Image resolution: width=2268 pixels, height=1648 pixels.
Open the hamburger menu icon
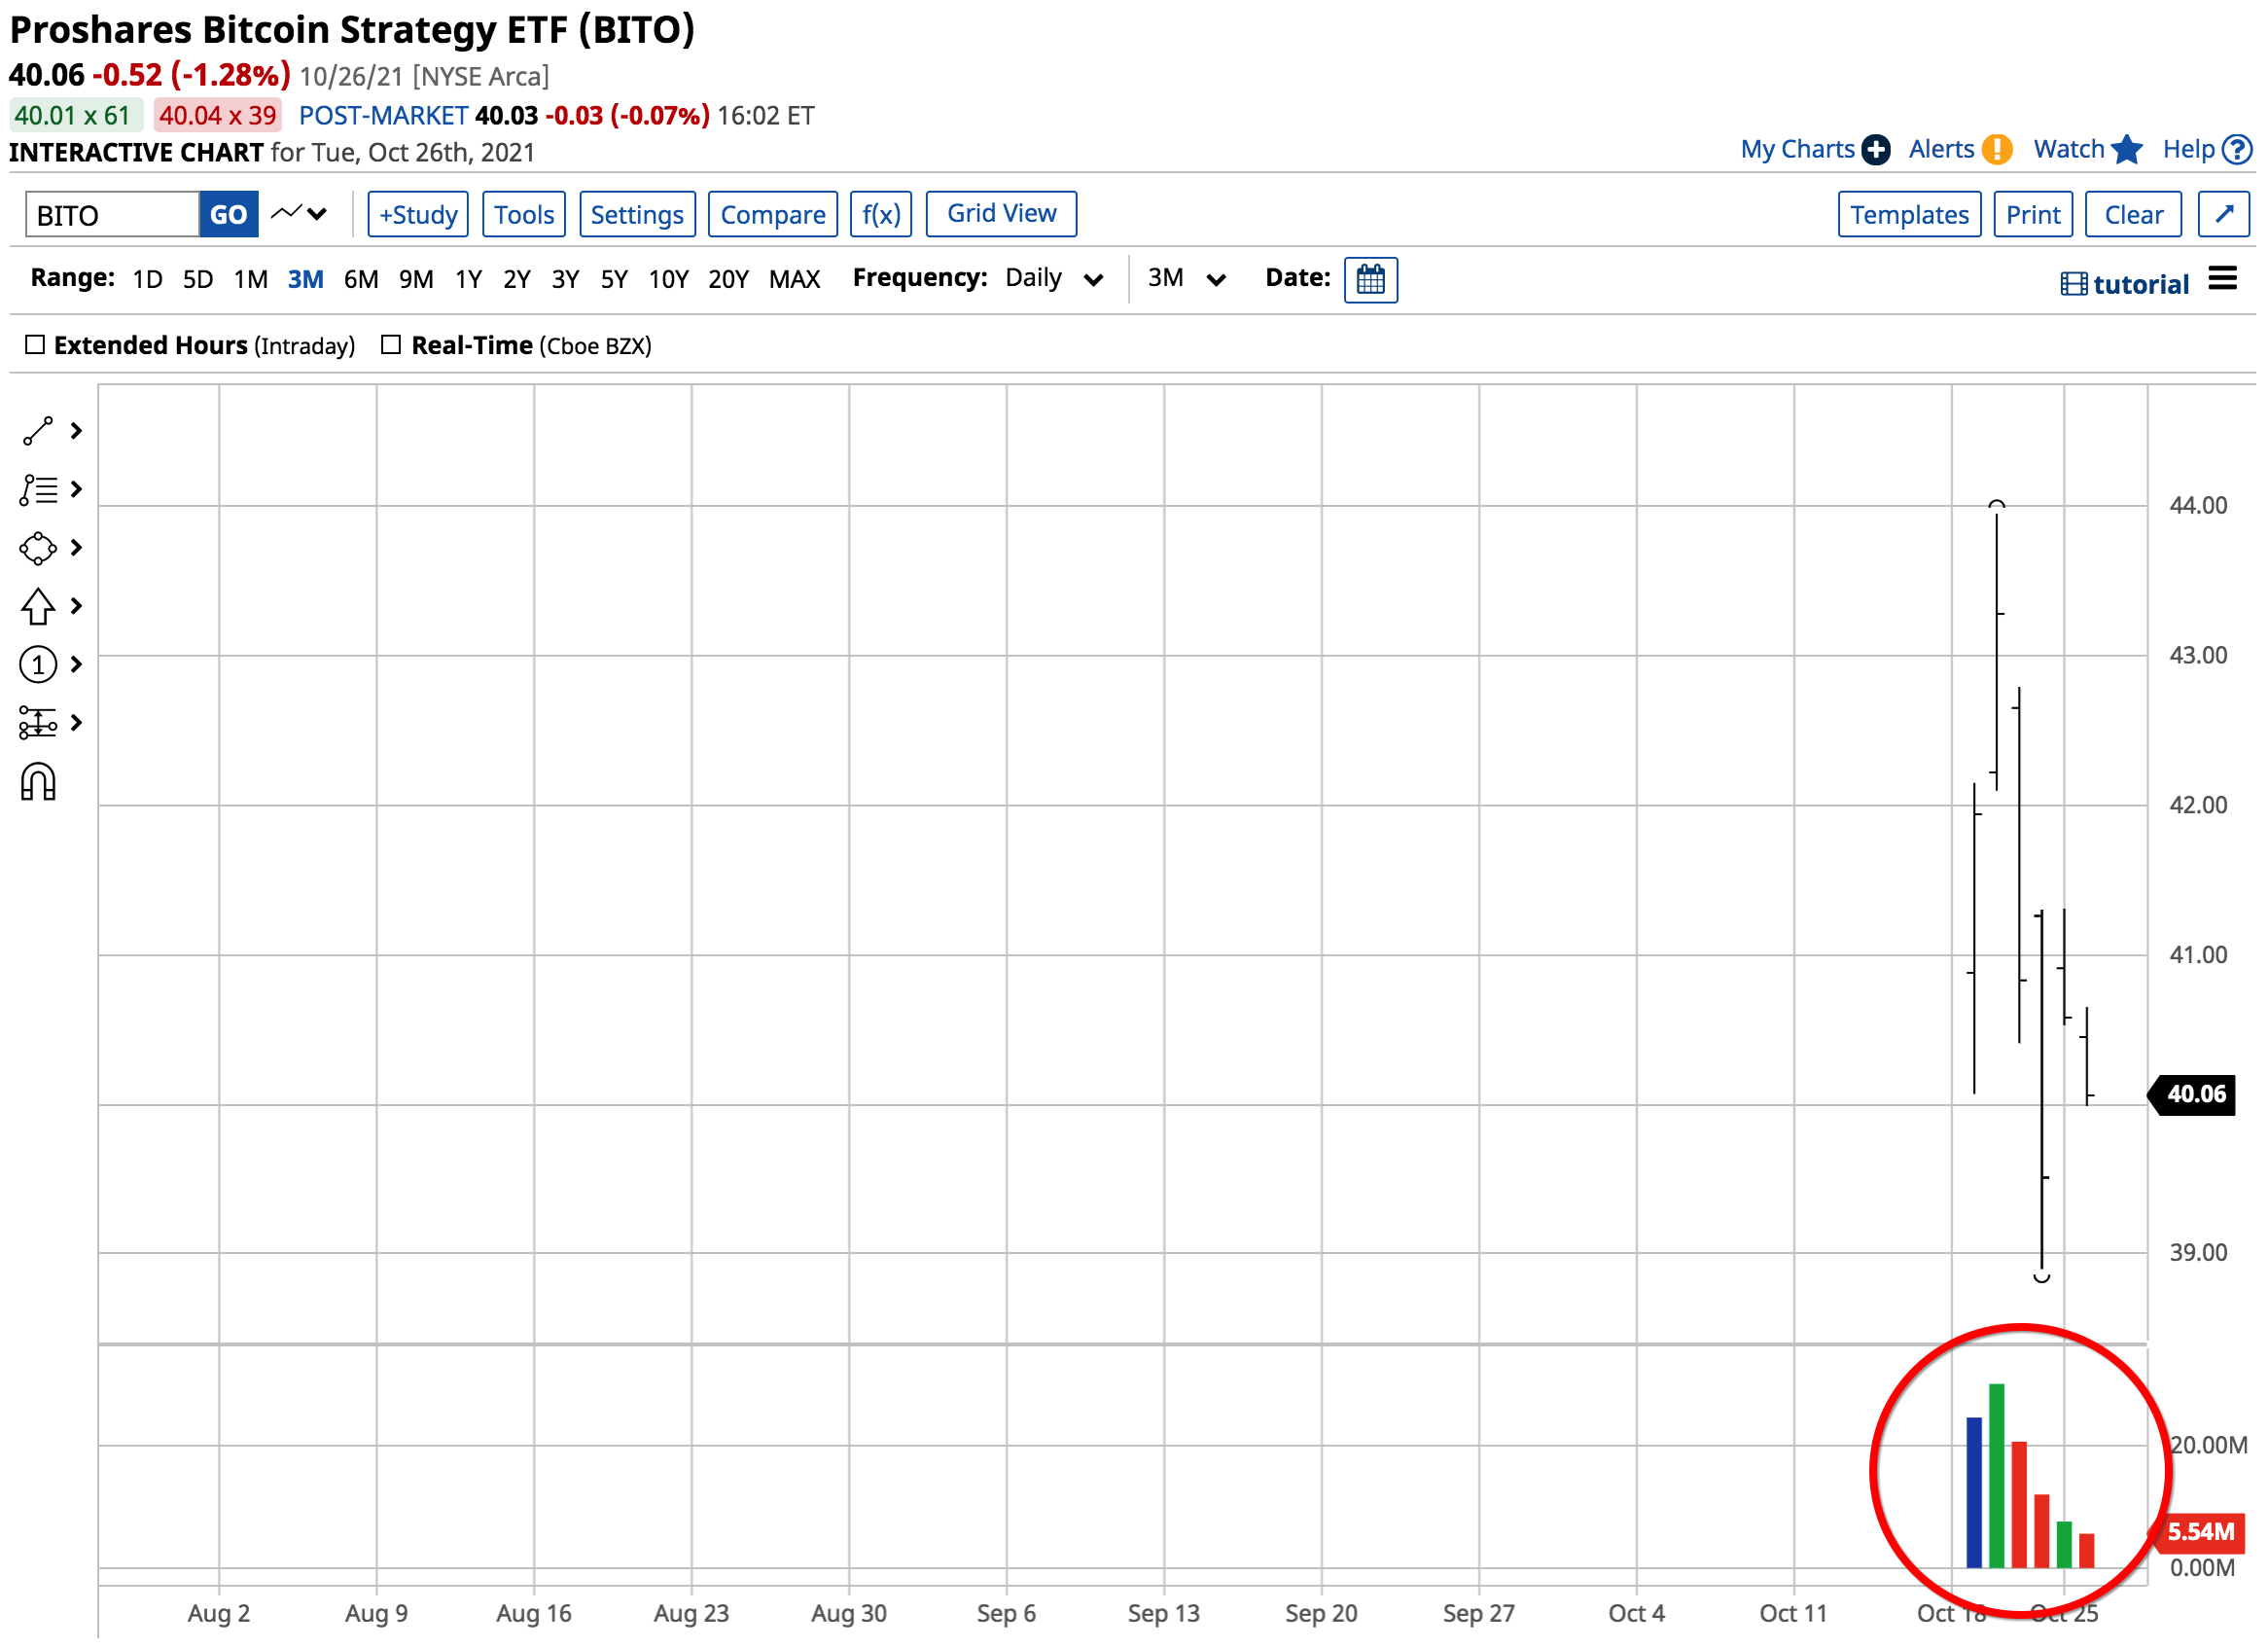(x=2222, y=278)
